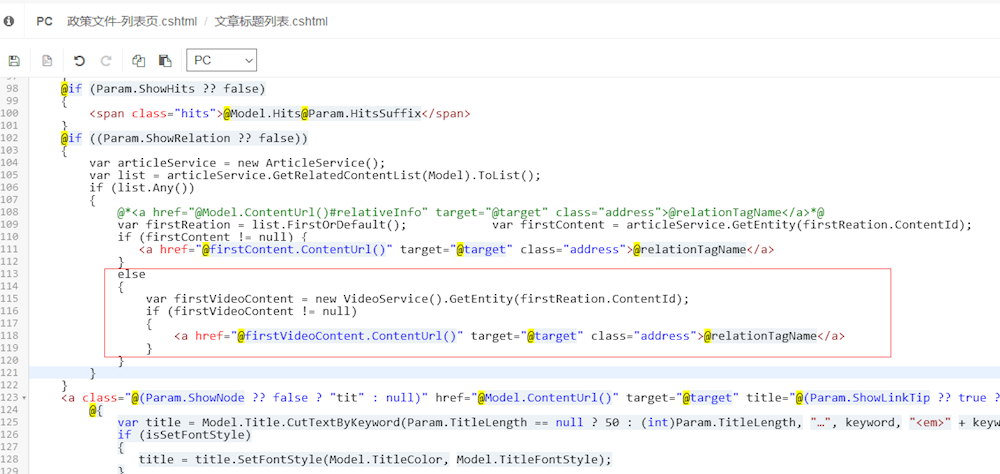This screenshot has height=474, width=1000.
Task: Click the greyed-out document icon in the toolbar
Action: point(47,61)
